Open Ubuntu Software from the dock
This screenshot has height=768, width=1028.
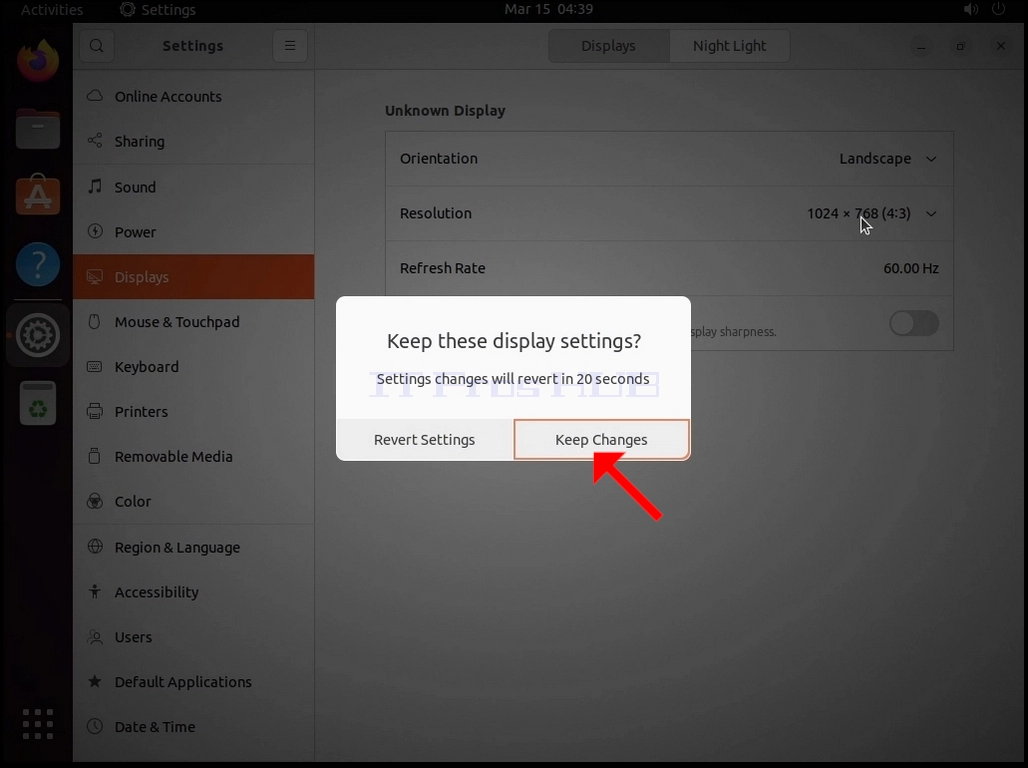(37, 195)
